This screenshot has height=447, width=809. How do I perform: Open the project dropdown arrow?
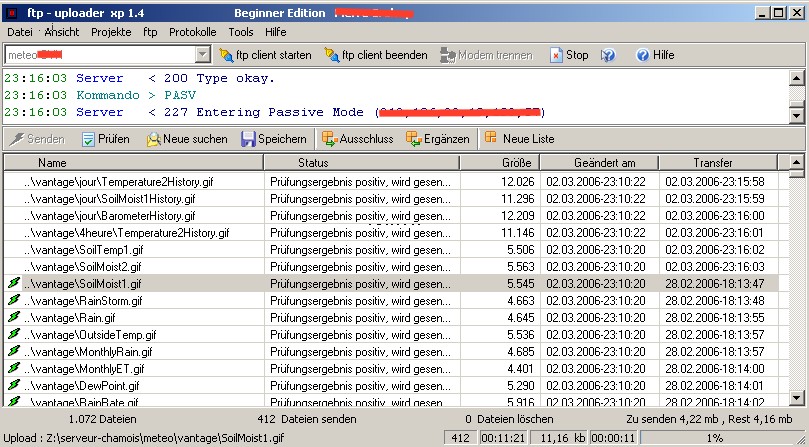click(x=203, y=54)
